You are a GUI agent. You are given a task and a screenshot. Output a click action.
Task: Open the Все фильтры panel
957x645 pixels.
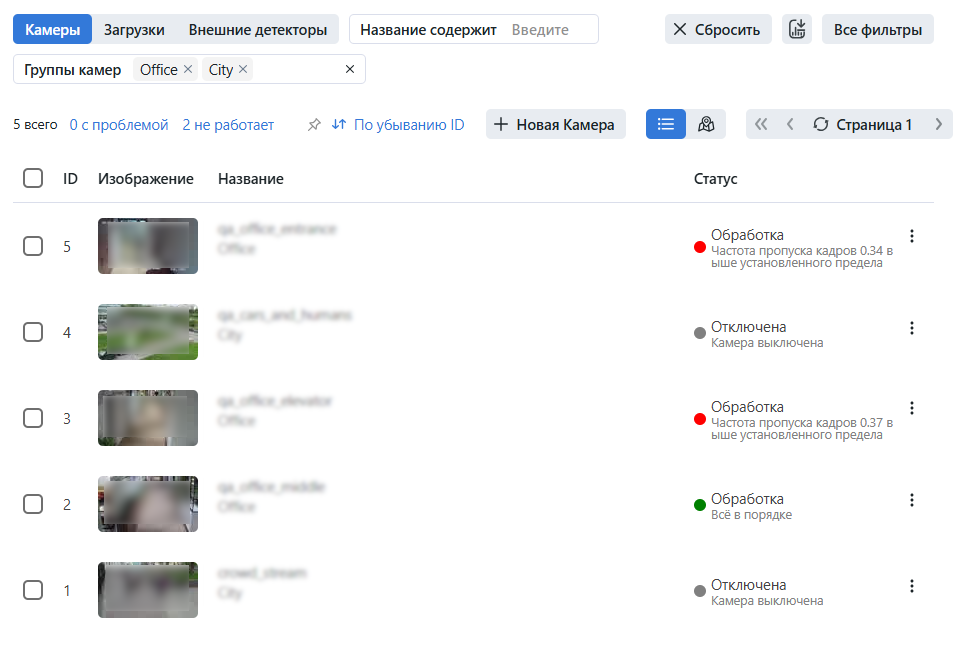877,29
